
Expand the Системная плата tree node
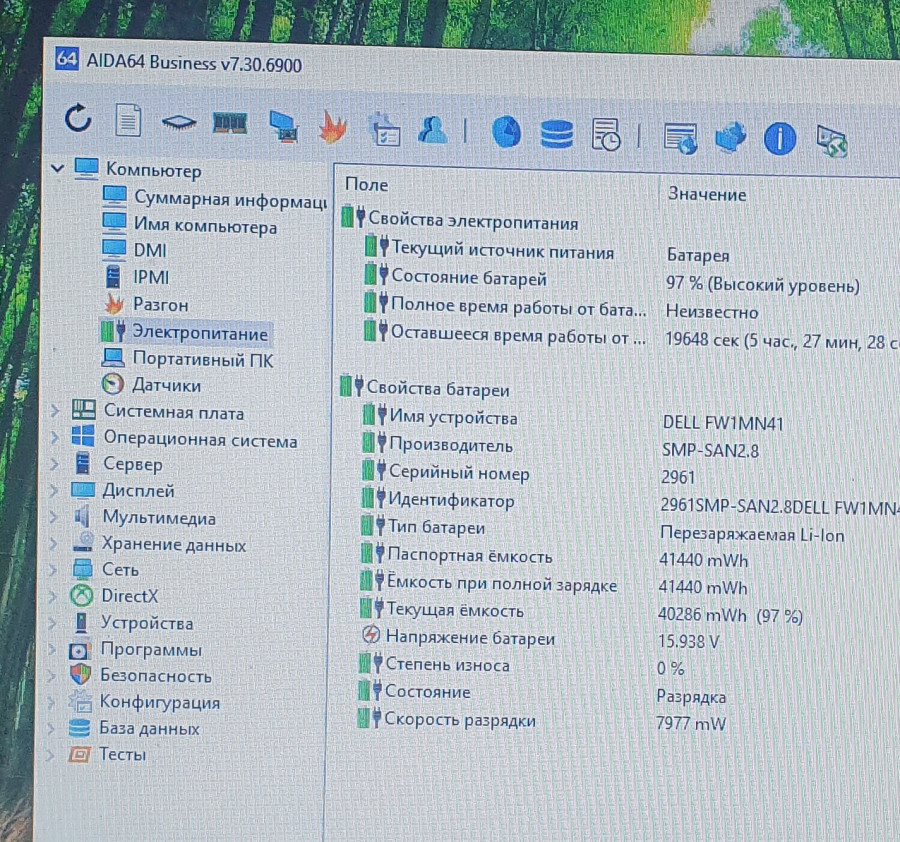tap(55, 411)
